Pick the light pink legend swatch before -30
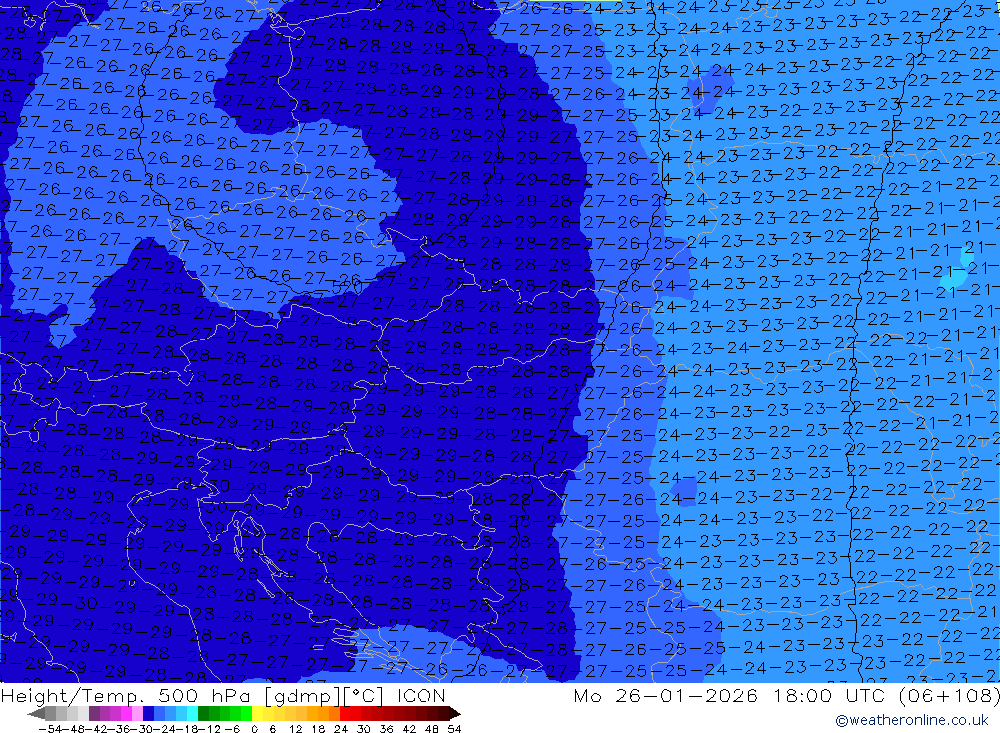The width and height of the screenshot is (1000, 733). pyautogui.click(x=137, y=714)
